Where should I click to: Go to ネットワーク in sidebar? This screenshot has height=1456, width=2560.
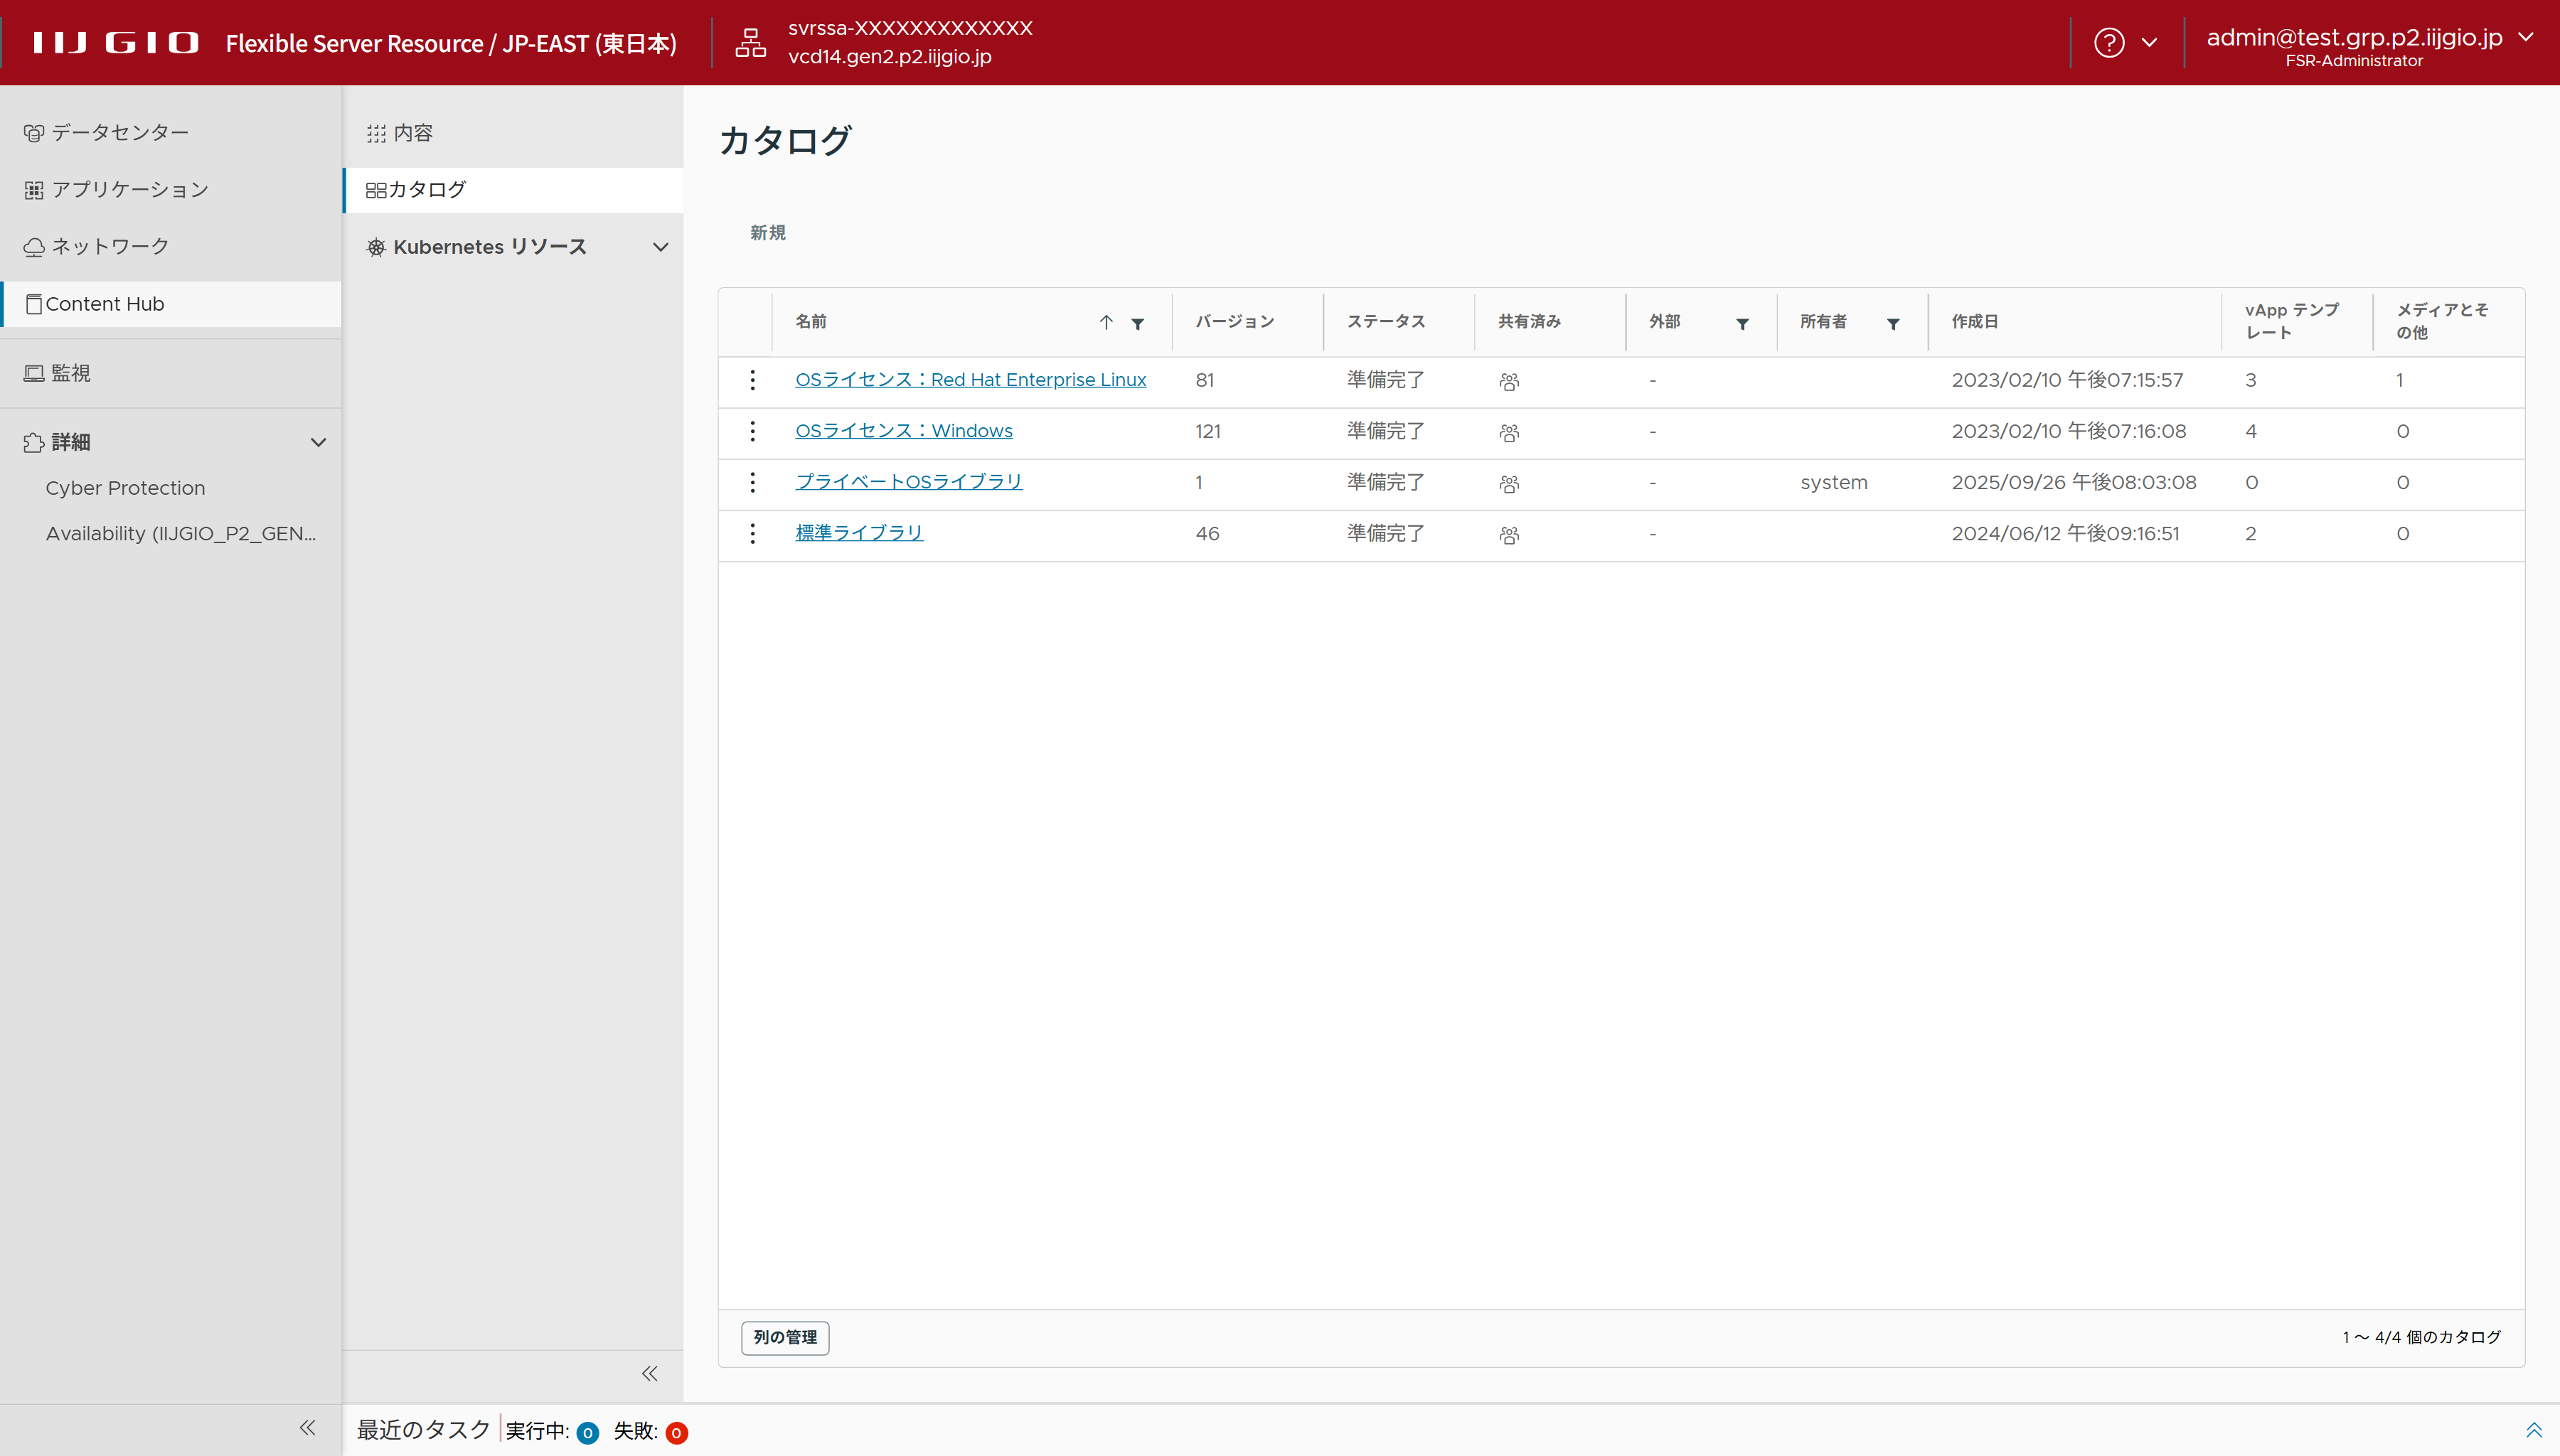pyautogui.click(x=110, y=247)
